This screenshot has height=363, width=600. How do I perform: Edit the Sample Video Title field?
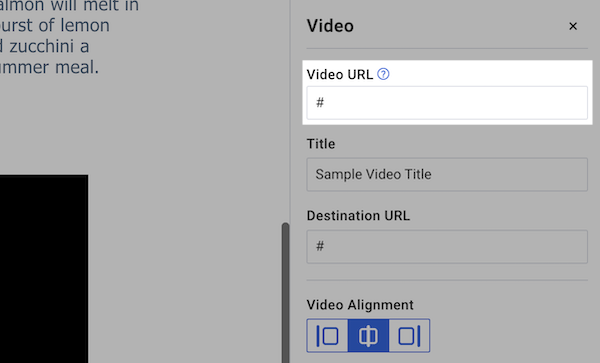coord(447,174)
